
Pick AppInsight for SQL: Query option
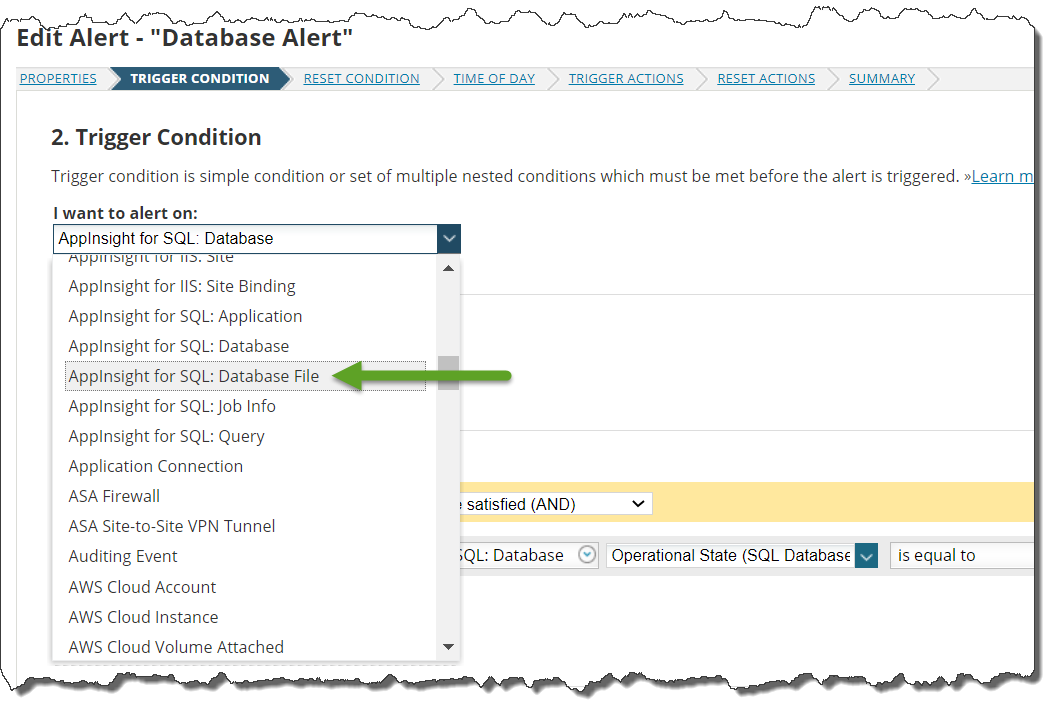[x=166, y=436]
